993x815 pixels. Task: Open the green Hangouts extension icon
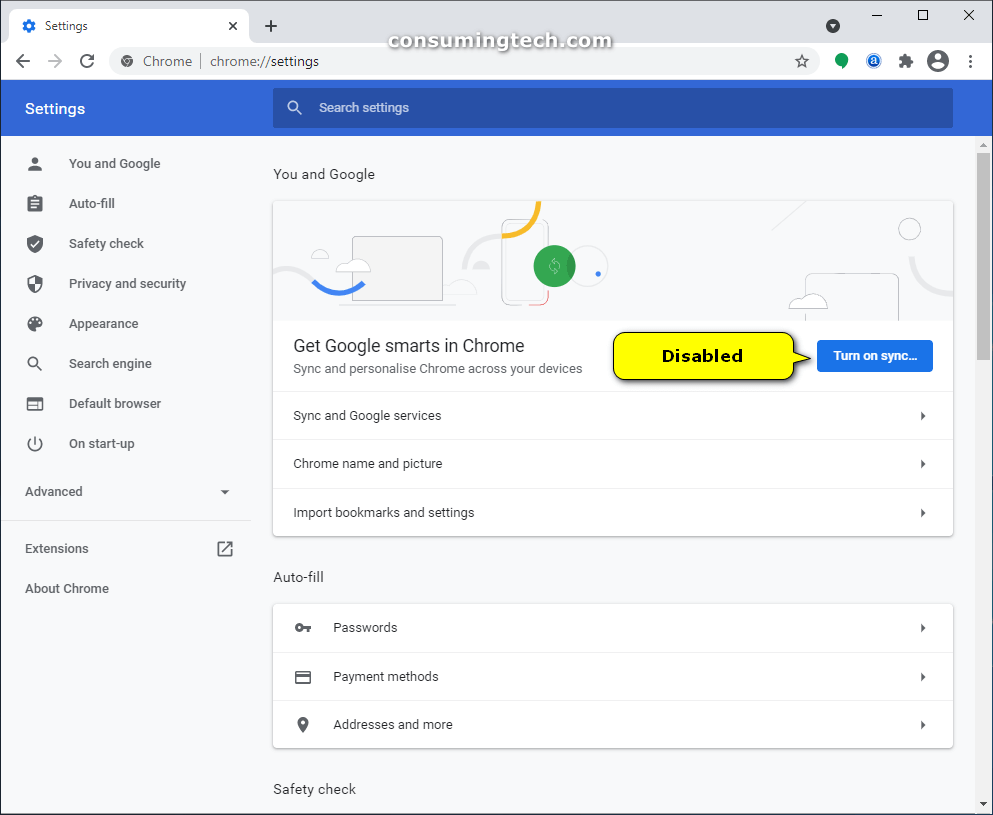pos(841,61)
